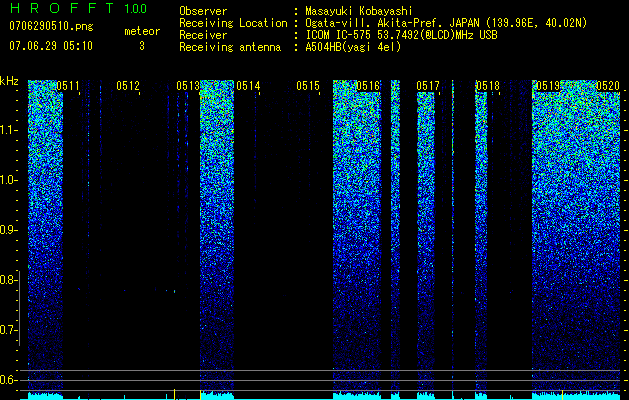This screenshot has width=629, height=400.
Task: Click the 0519 time marker
Action: (548, 86)
